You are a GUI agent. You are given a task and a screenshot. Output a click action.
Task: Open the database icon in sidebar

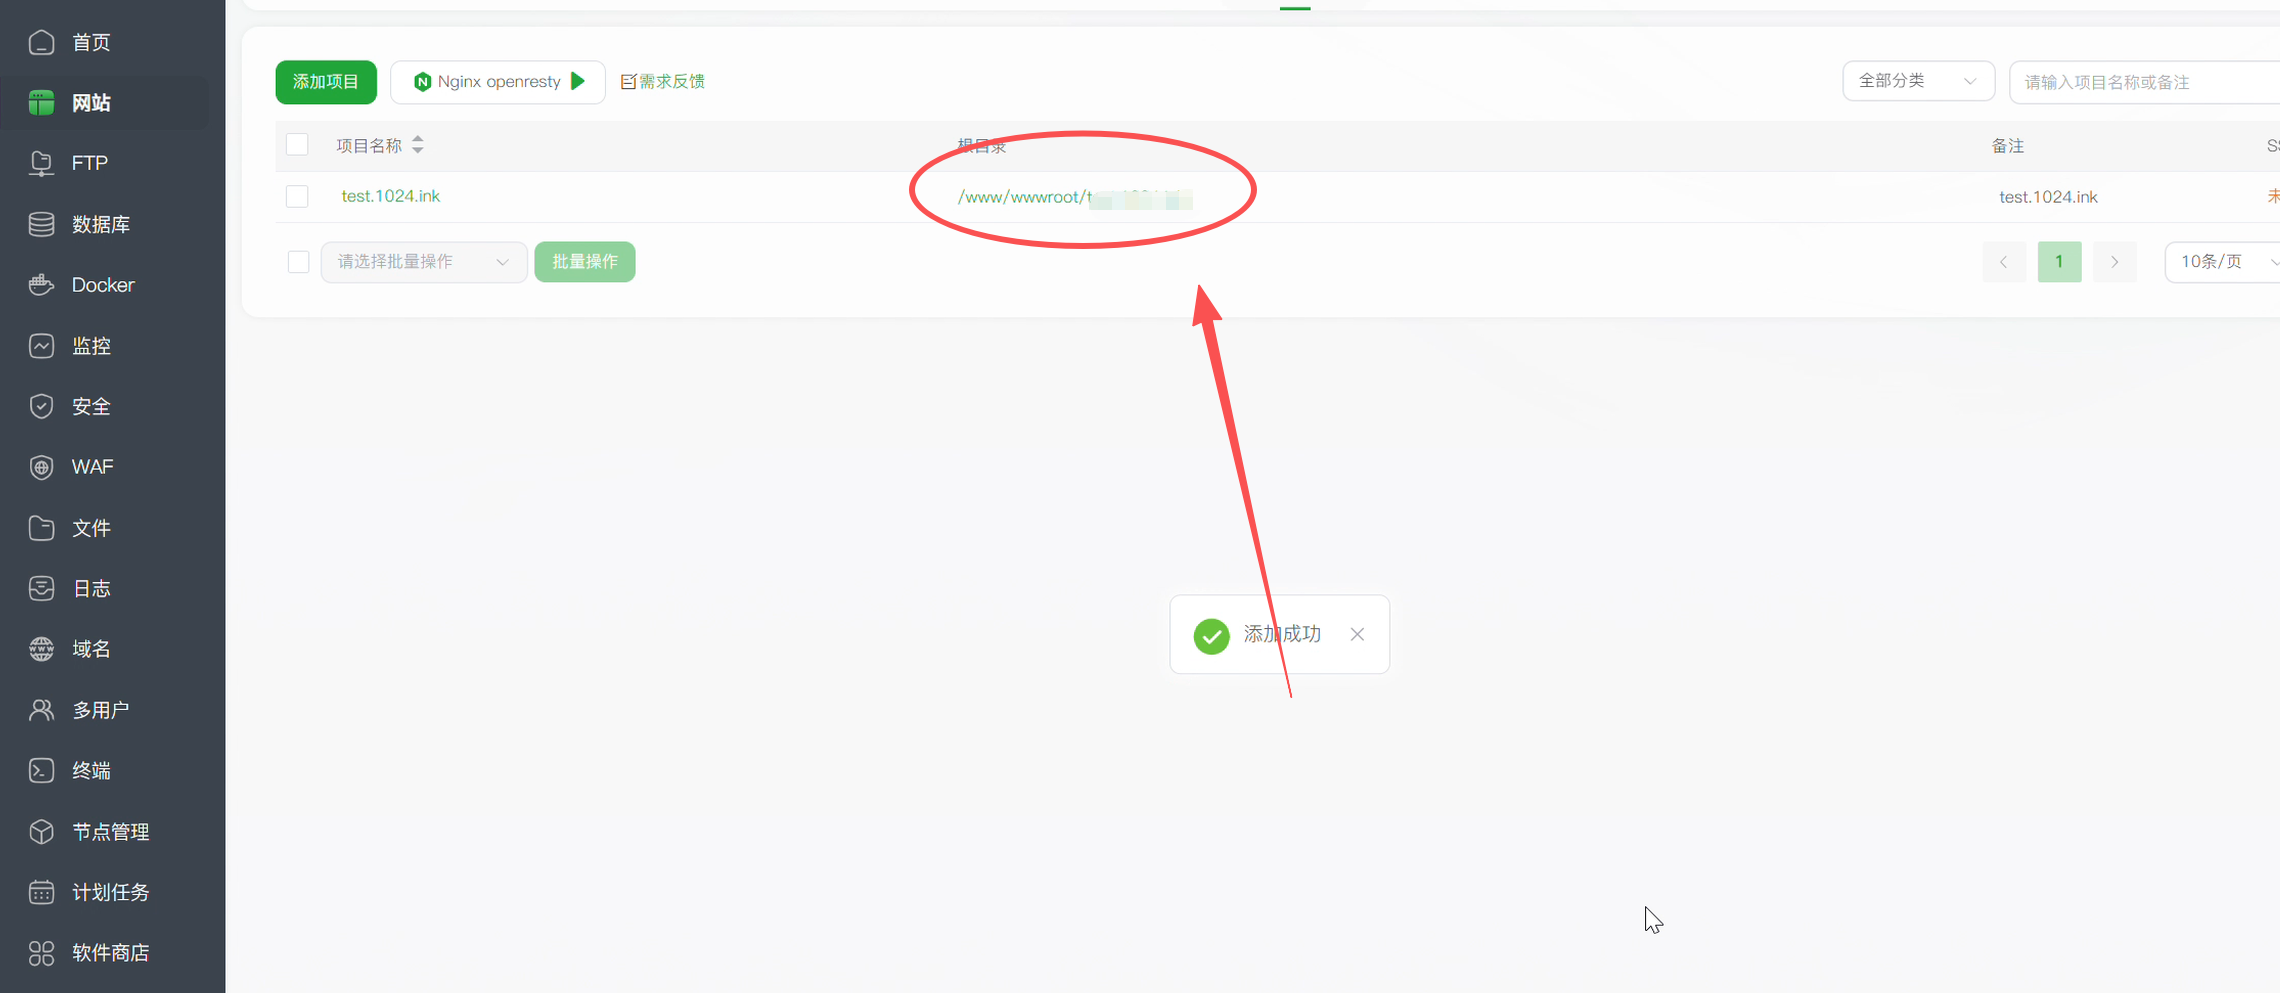click(x=41, y=224)
